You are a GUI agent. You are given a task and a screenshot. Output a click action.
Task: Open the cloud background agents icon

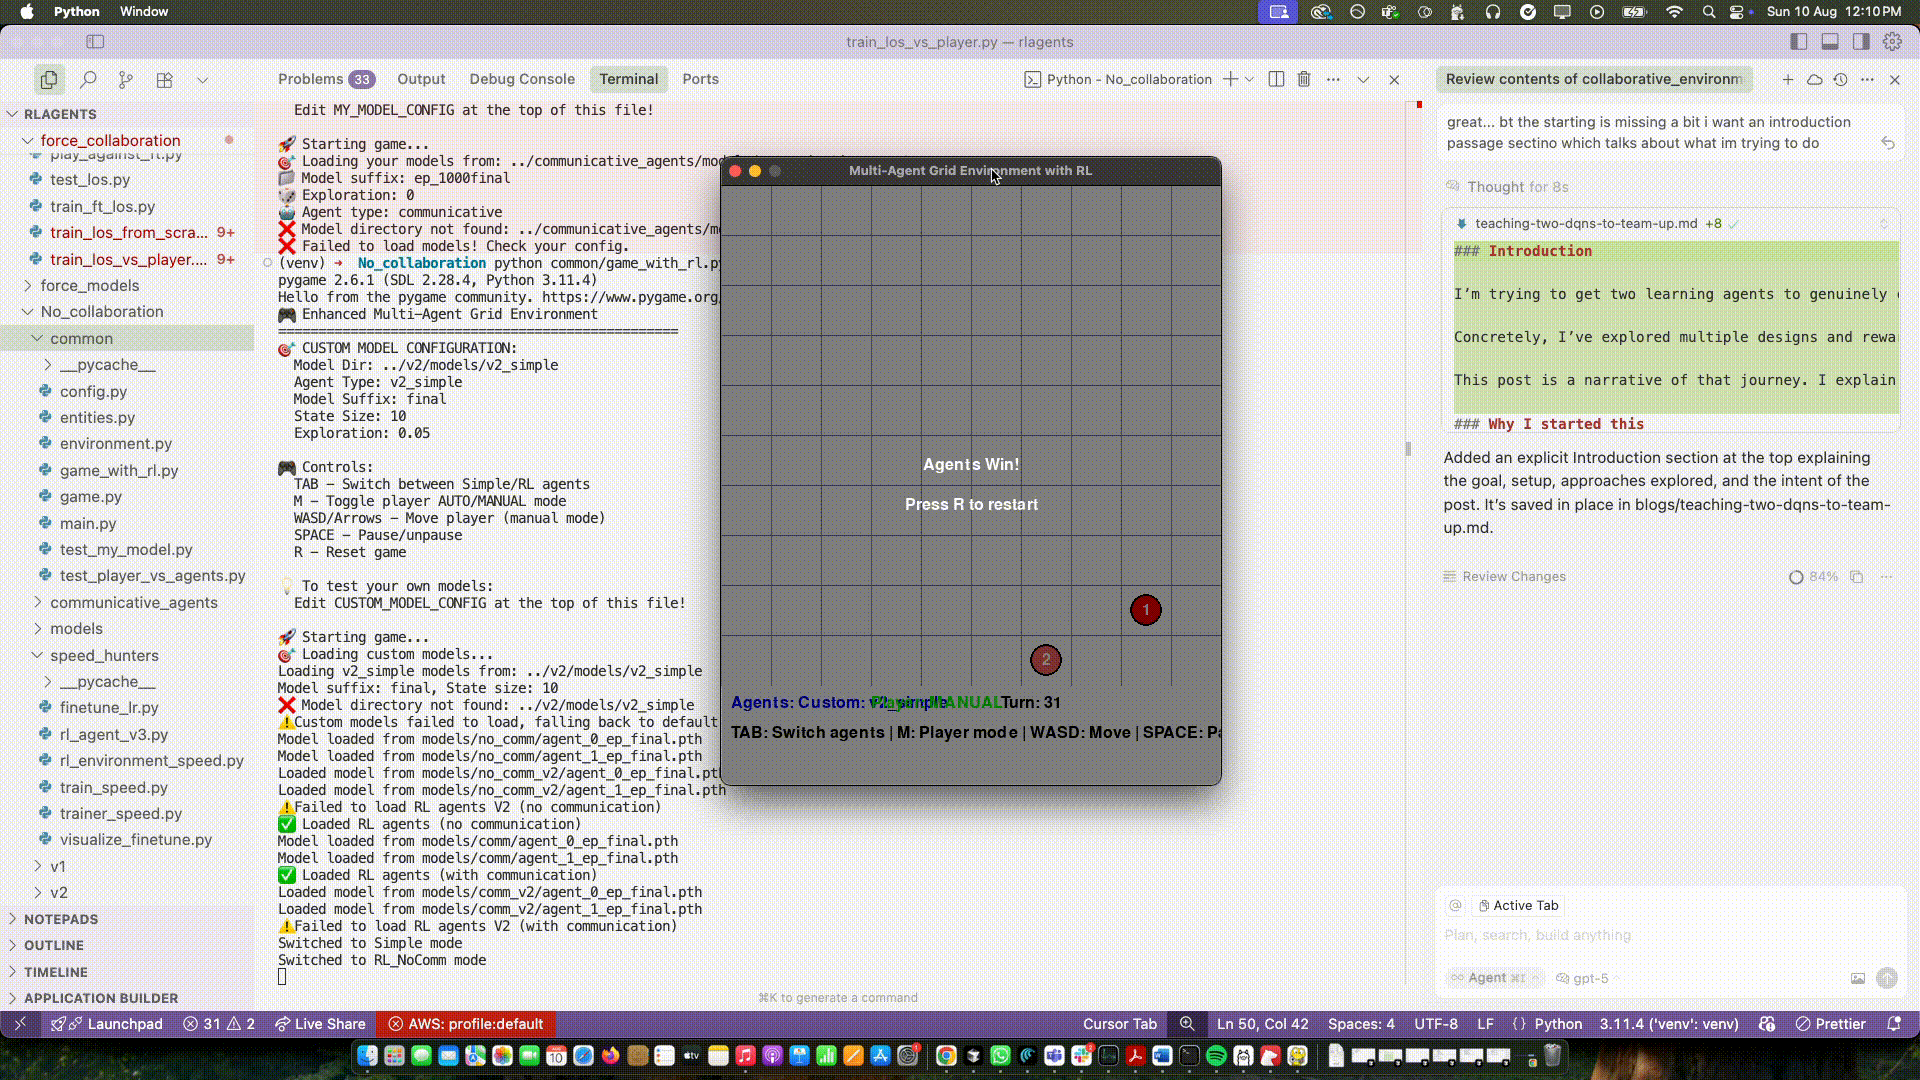coord(1814,79)
